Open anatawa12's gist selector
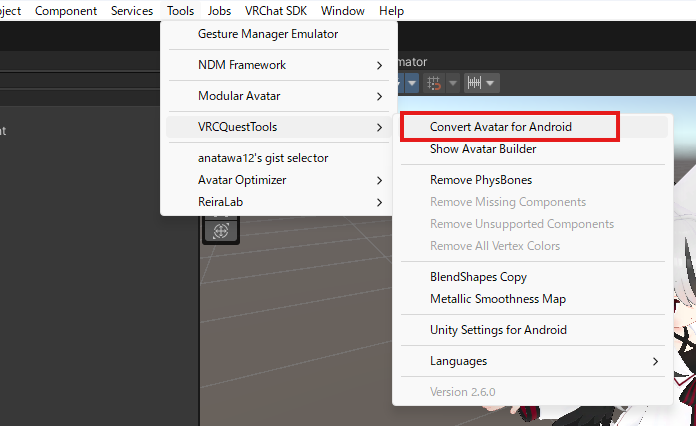The height and width of the screenshot is (426, 696). click(279, 158)
